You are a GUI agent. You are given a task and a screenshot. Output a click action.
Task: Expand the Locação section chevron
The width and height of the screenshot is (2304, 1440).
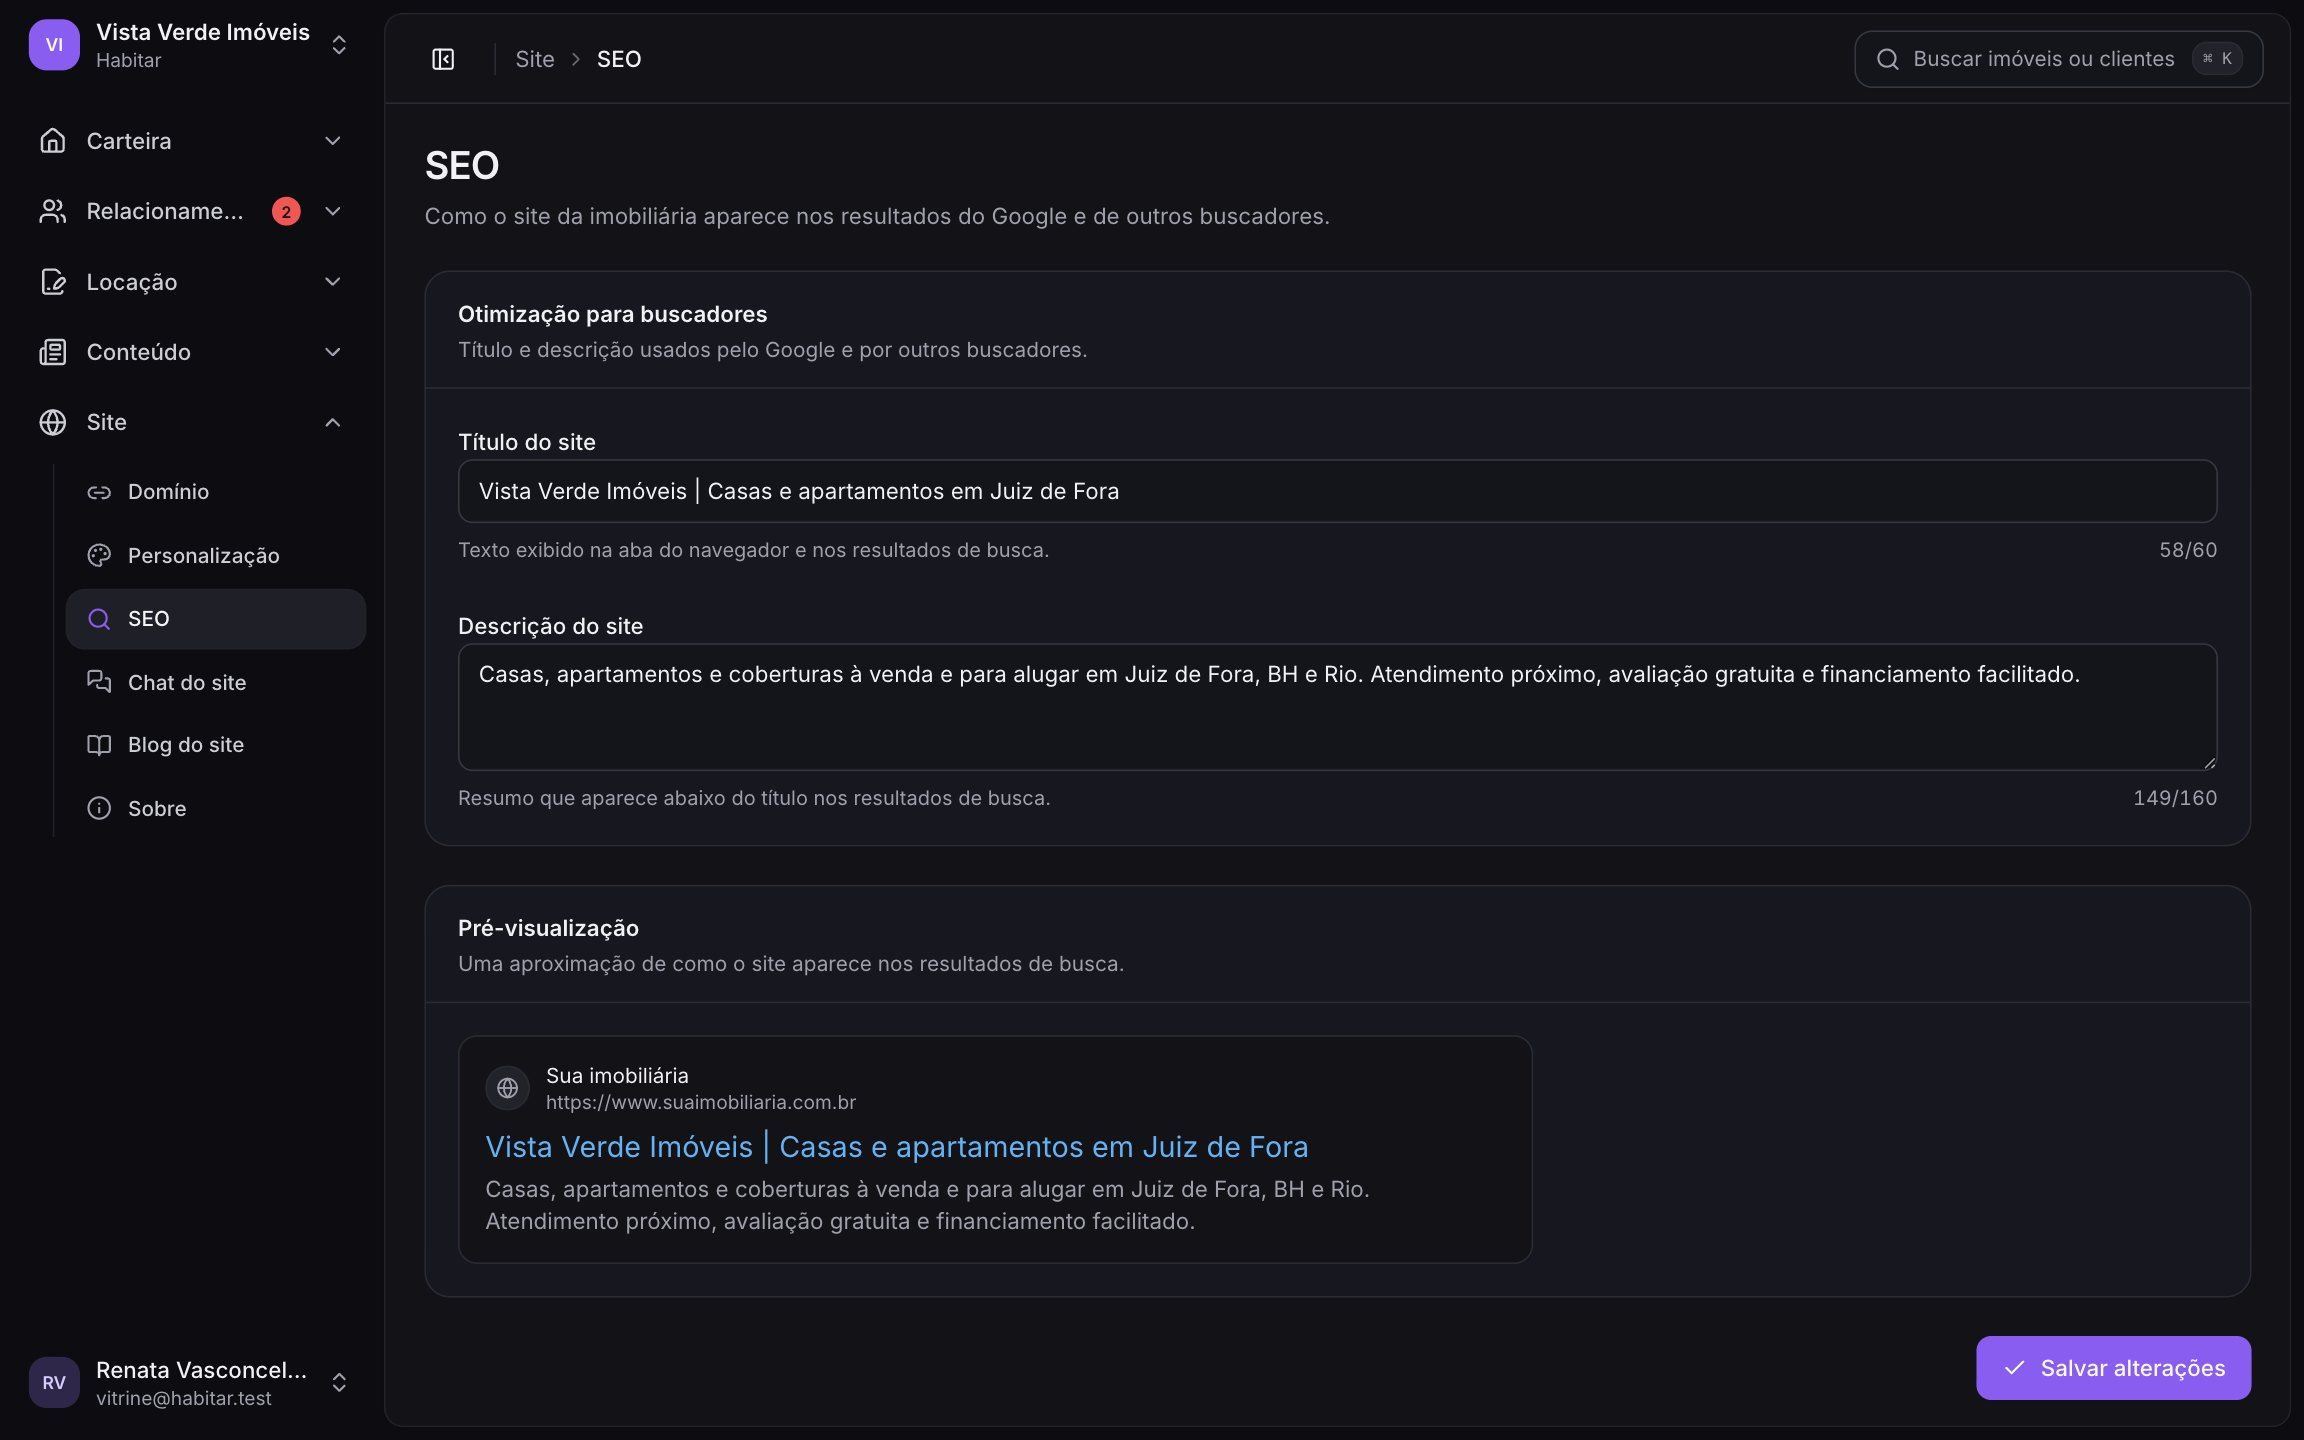click(333, 282)
